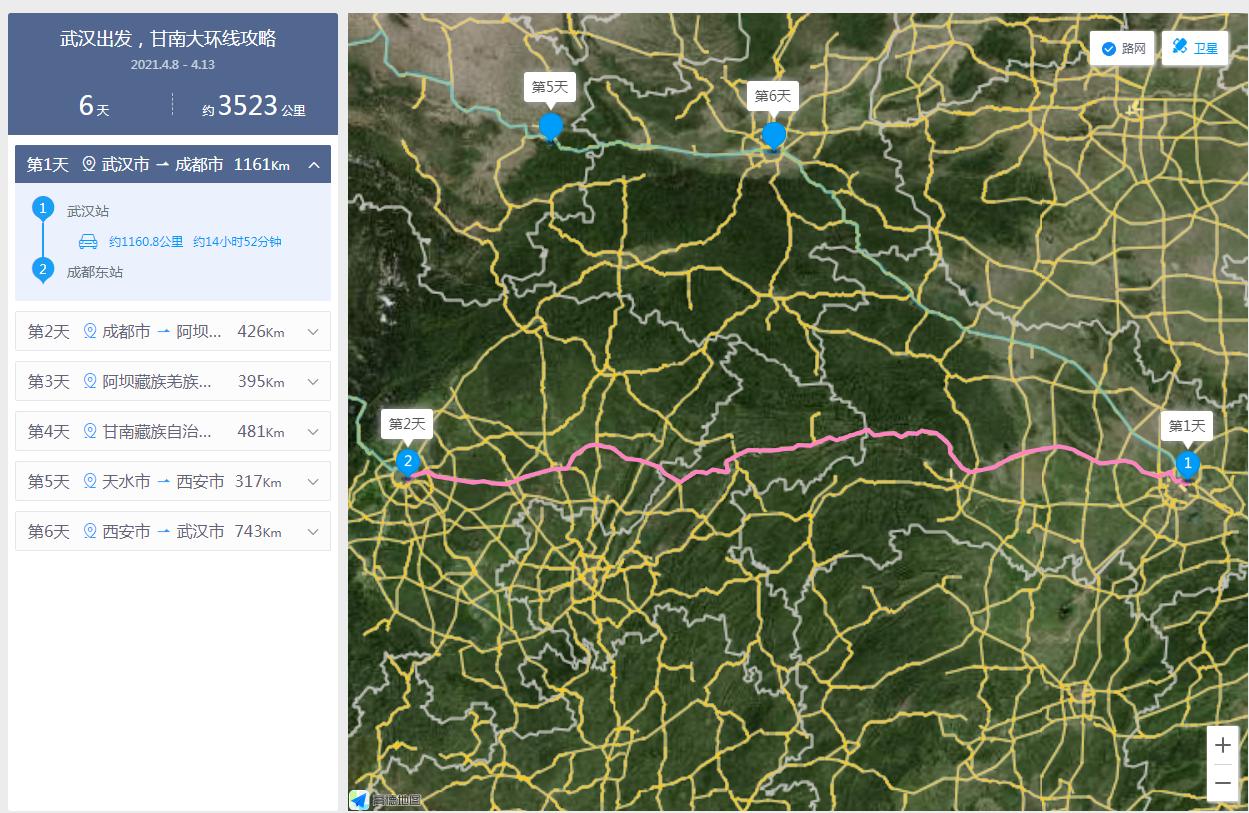The width and height of the screenshot is (1249, 813).
Task: Collapse the 第1天 武汉市 to 成都市 section
Action: pyautogui.click(x=173, y=164)
